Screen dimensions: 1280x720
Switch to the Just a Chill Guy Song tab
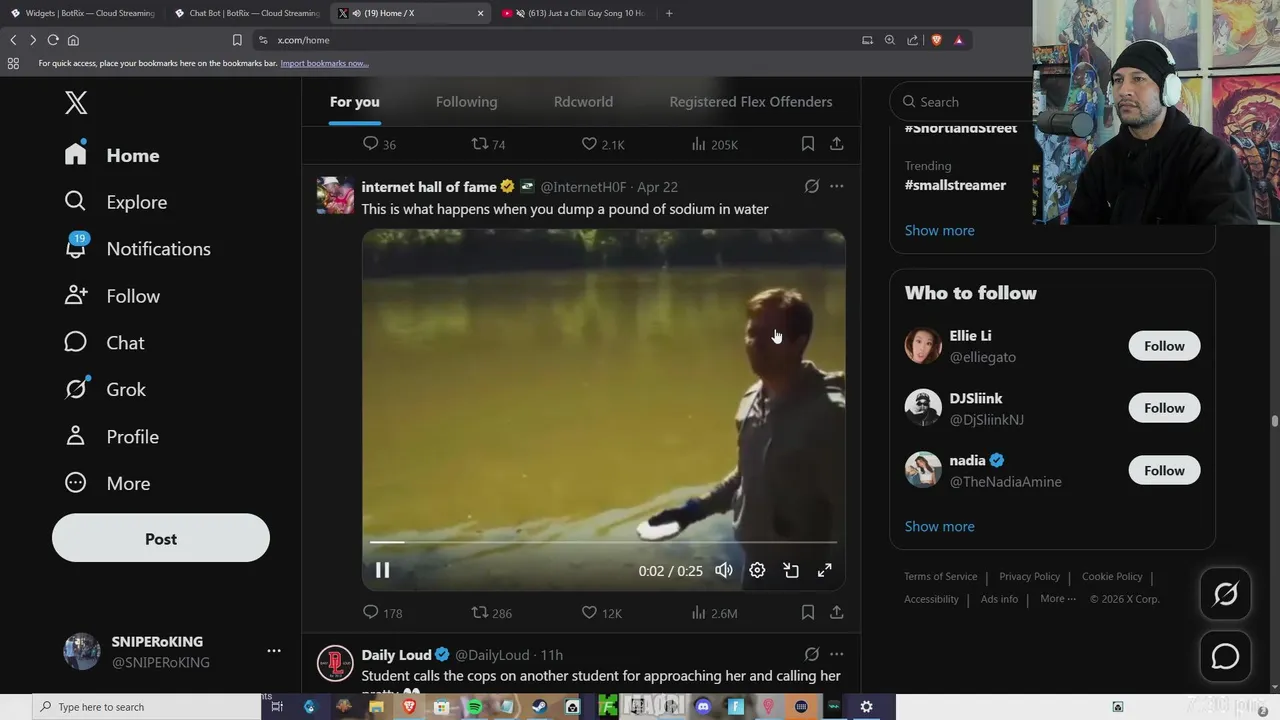(577, 13)
